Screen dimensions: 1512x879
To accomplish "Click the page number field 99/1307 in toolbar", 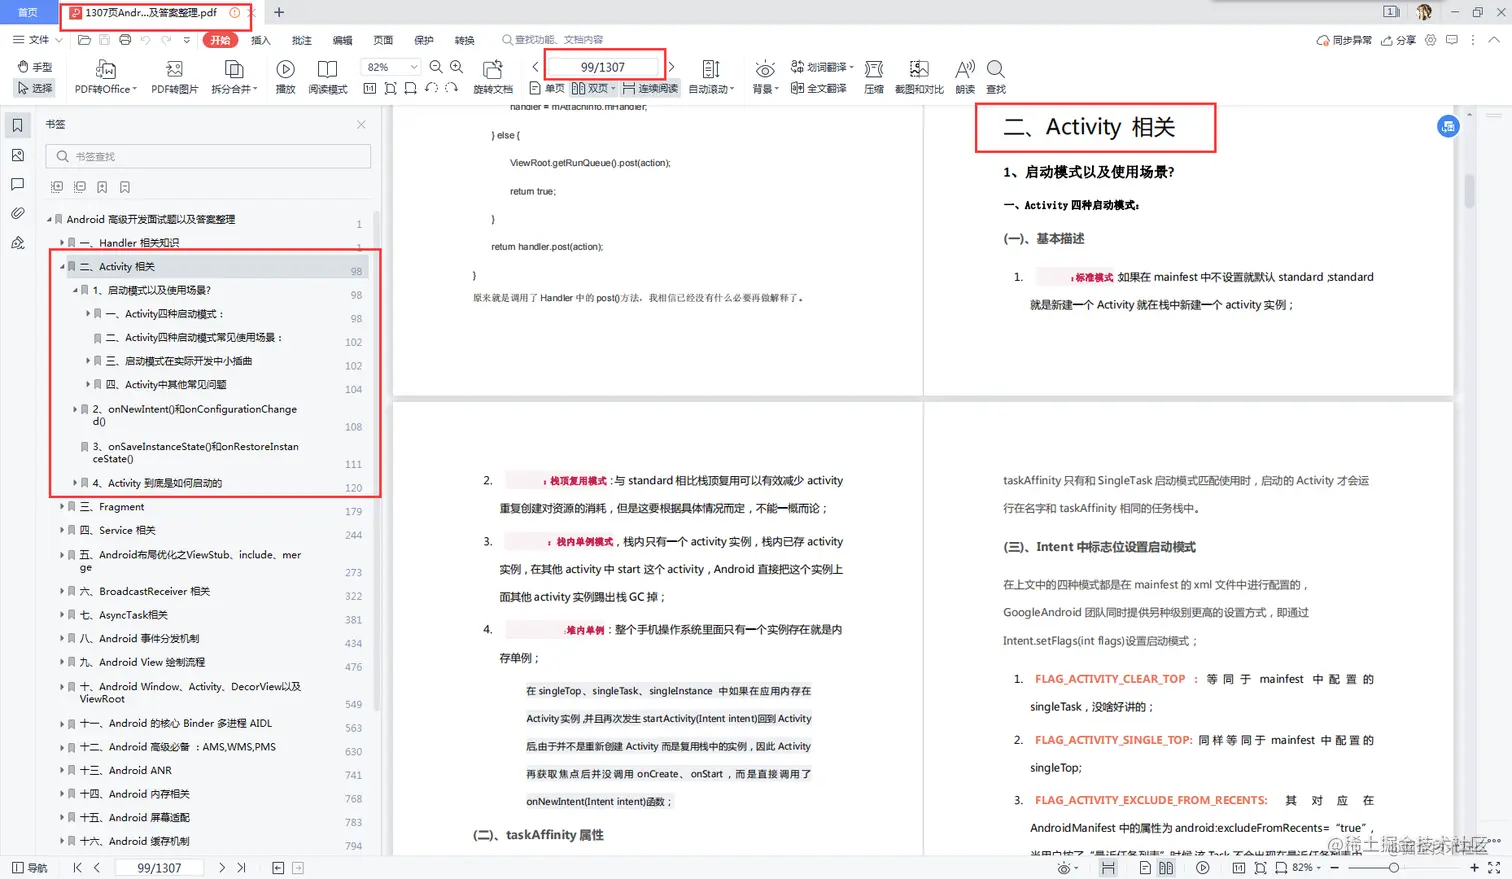I will click(603, 67).
